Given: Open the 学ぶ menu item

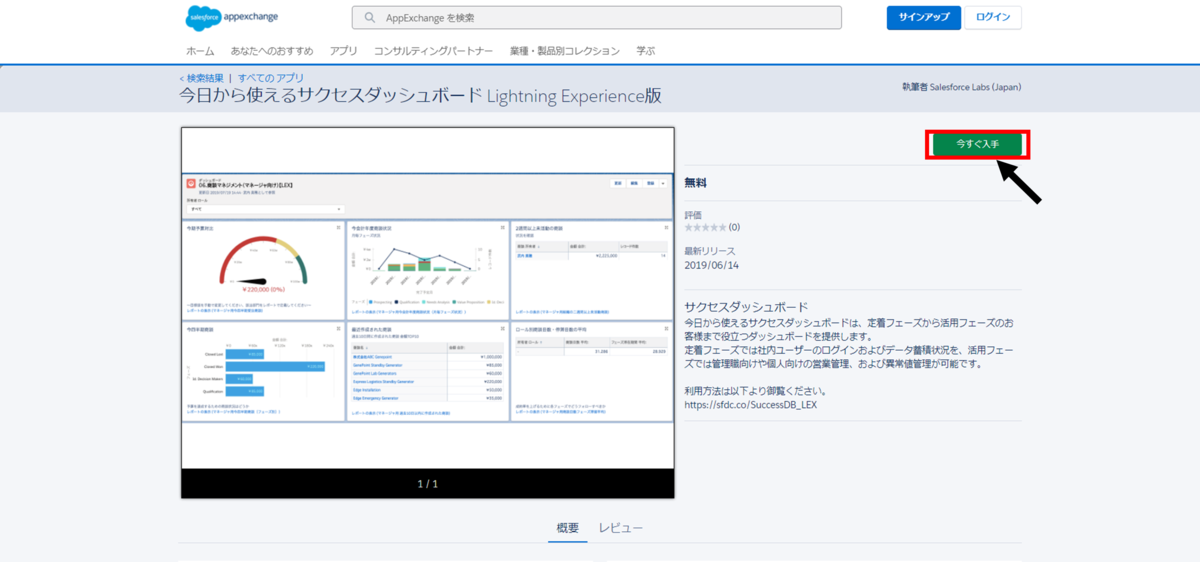Looking at the screenshot, I should click(646, 51).
